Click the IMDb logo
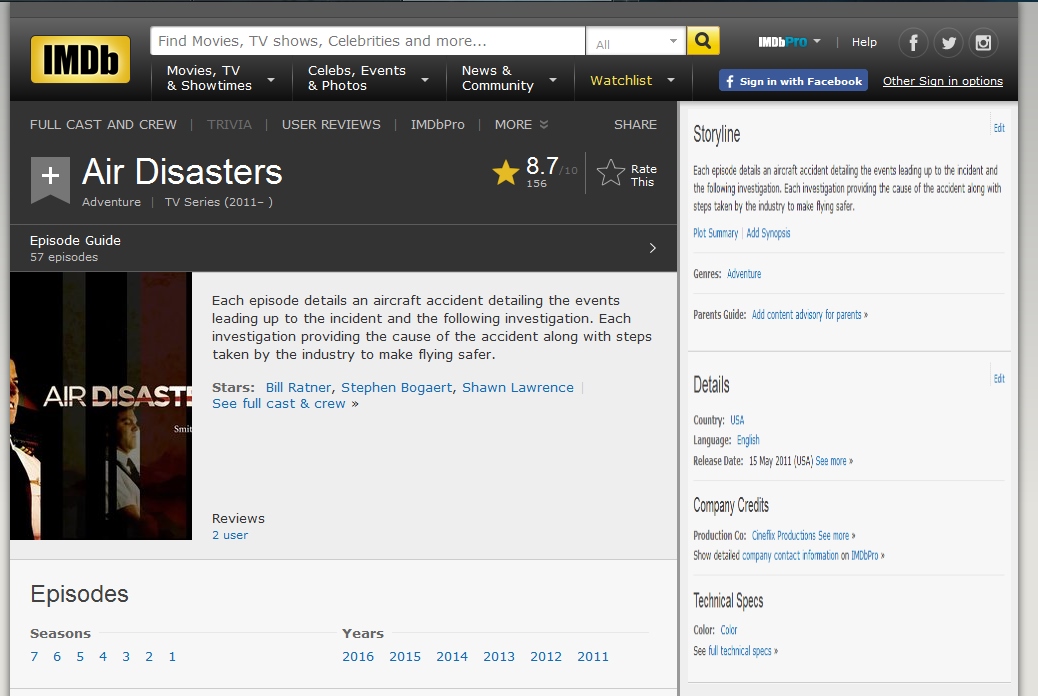The width and height of the screenshot is (1038, 696). click(x=80, y=59)
